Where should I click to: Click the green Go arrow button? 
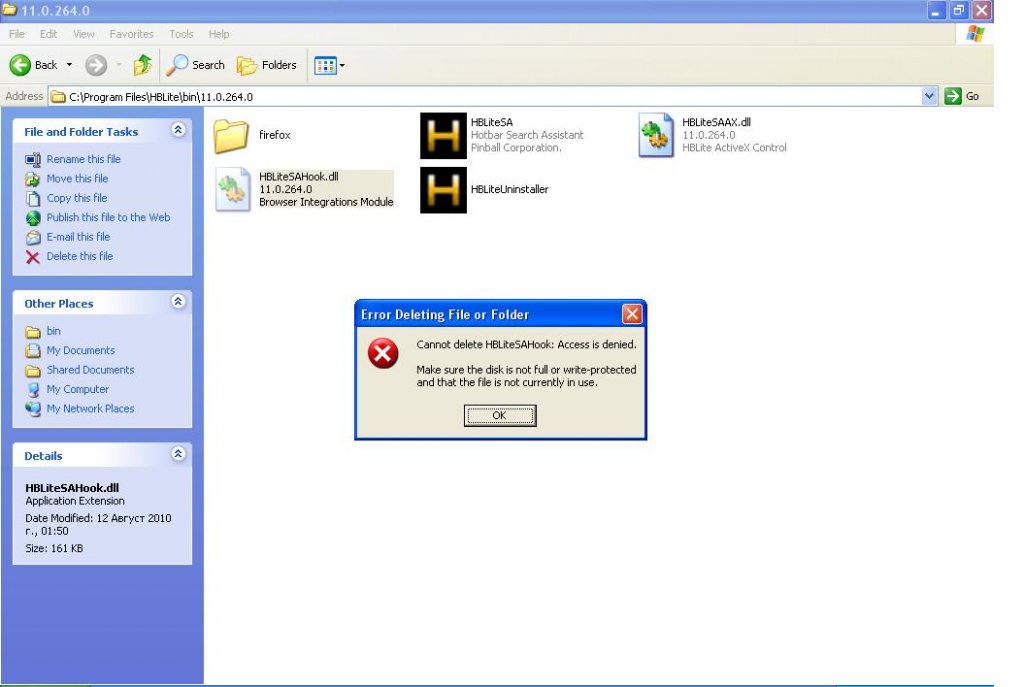pos(953,96)
